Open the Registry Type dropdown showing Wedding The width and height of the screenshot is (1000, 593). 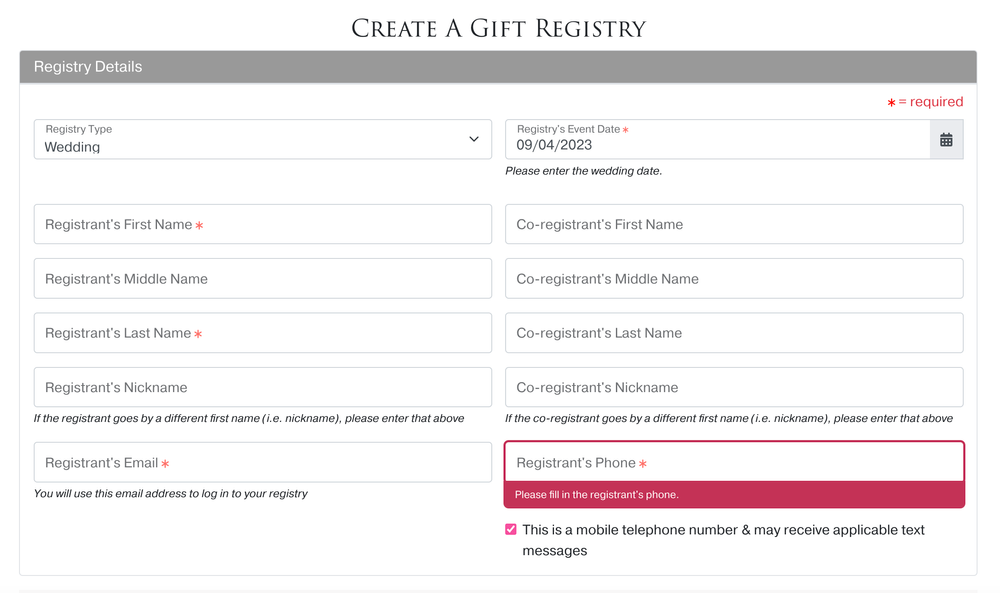[x=262, y=139]
